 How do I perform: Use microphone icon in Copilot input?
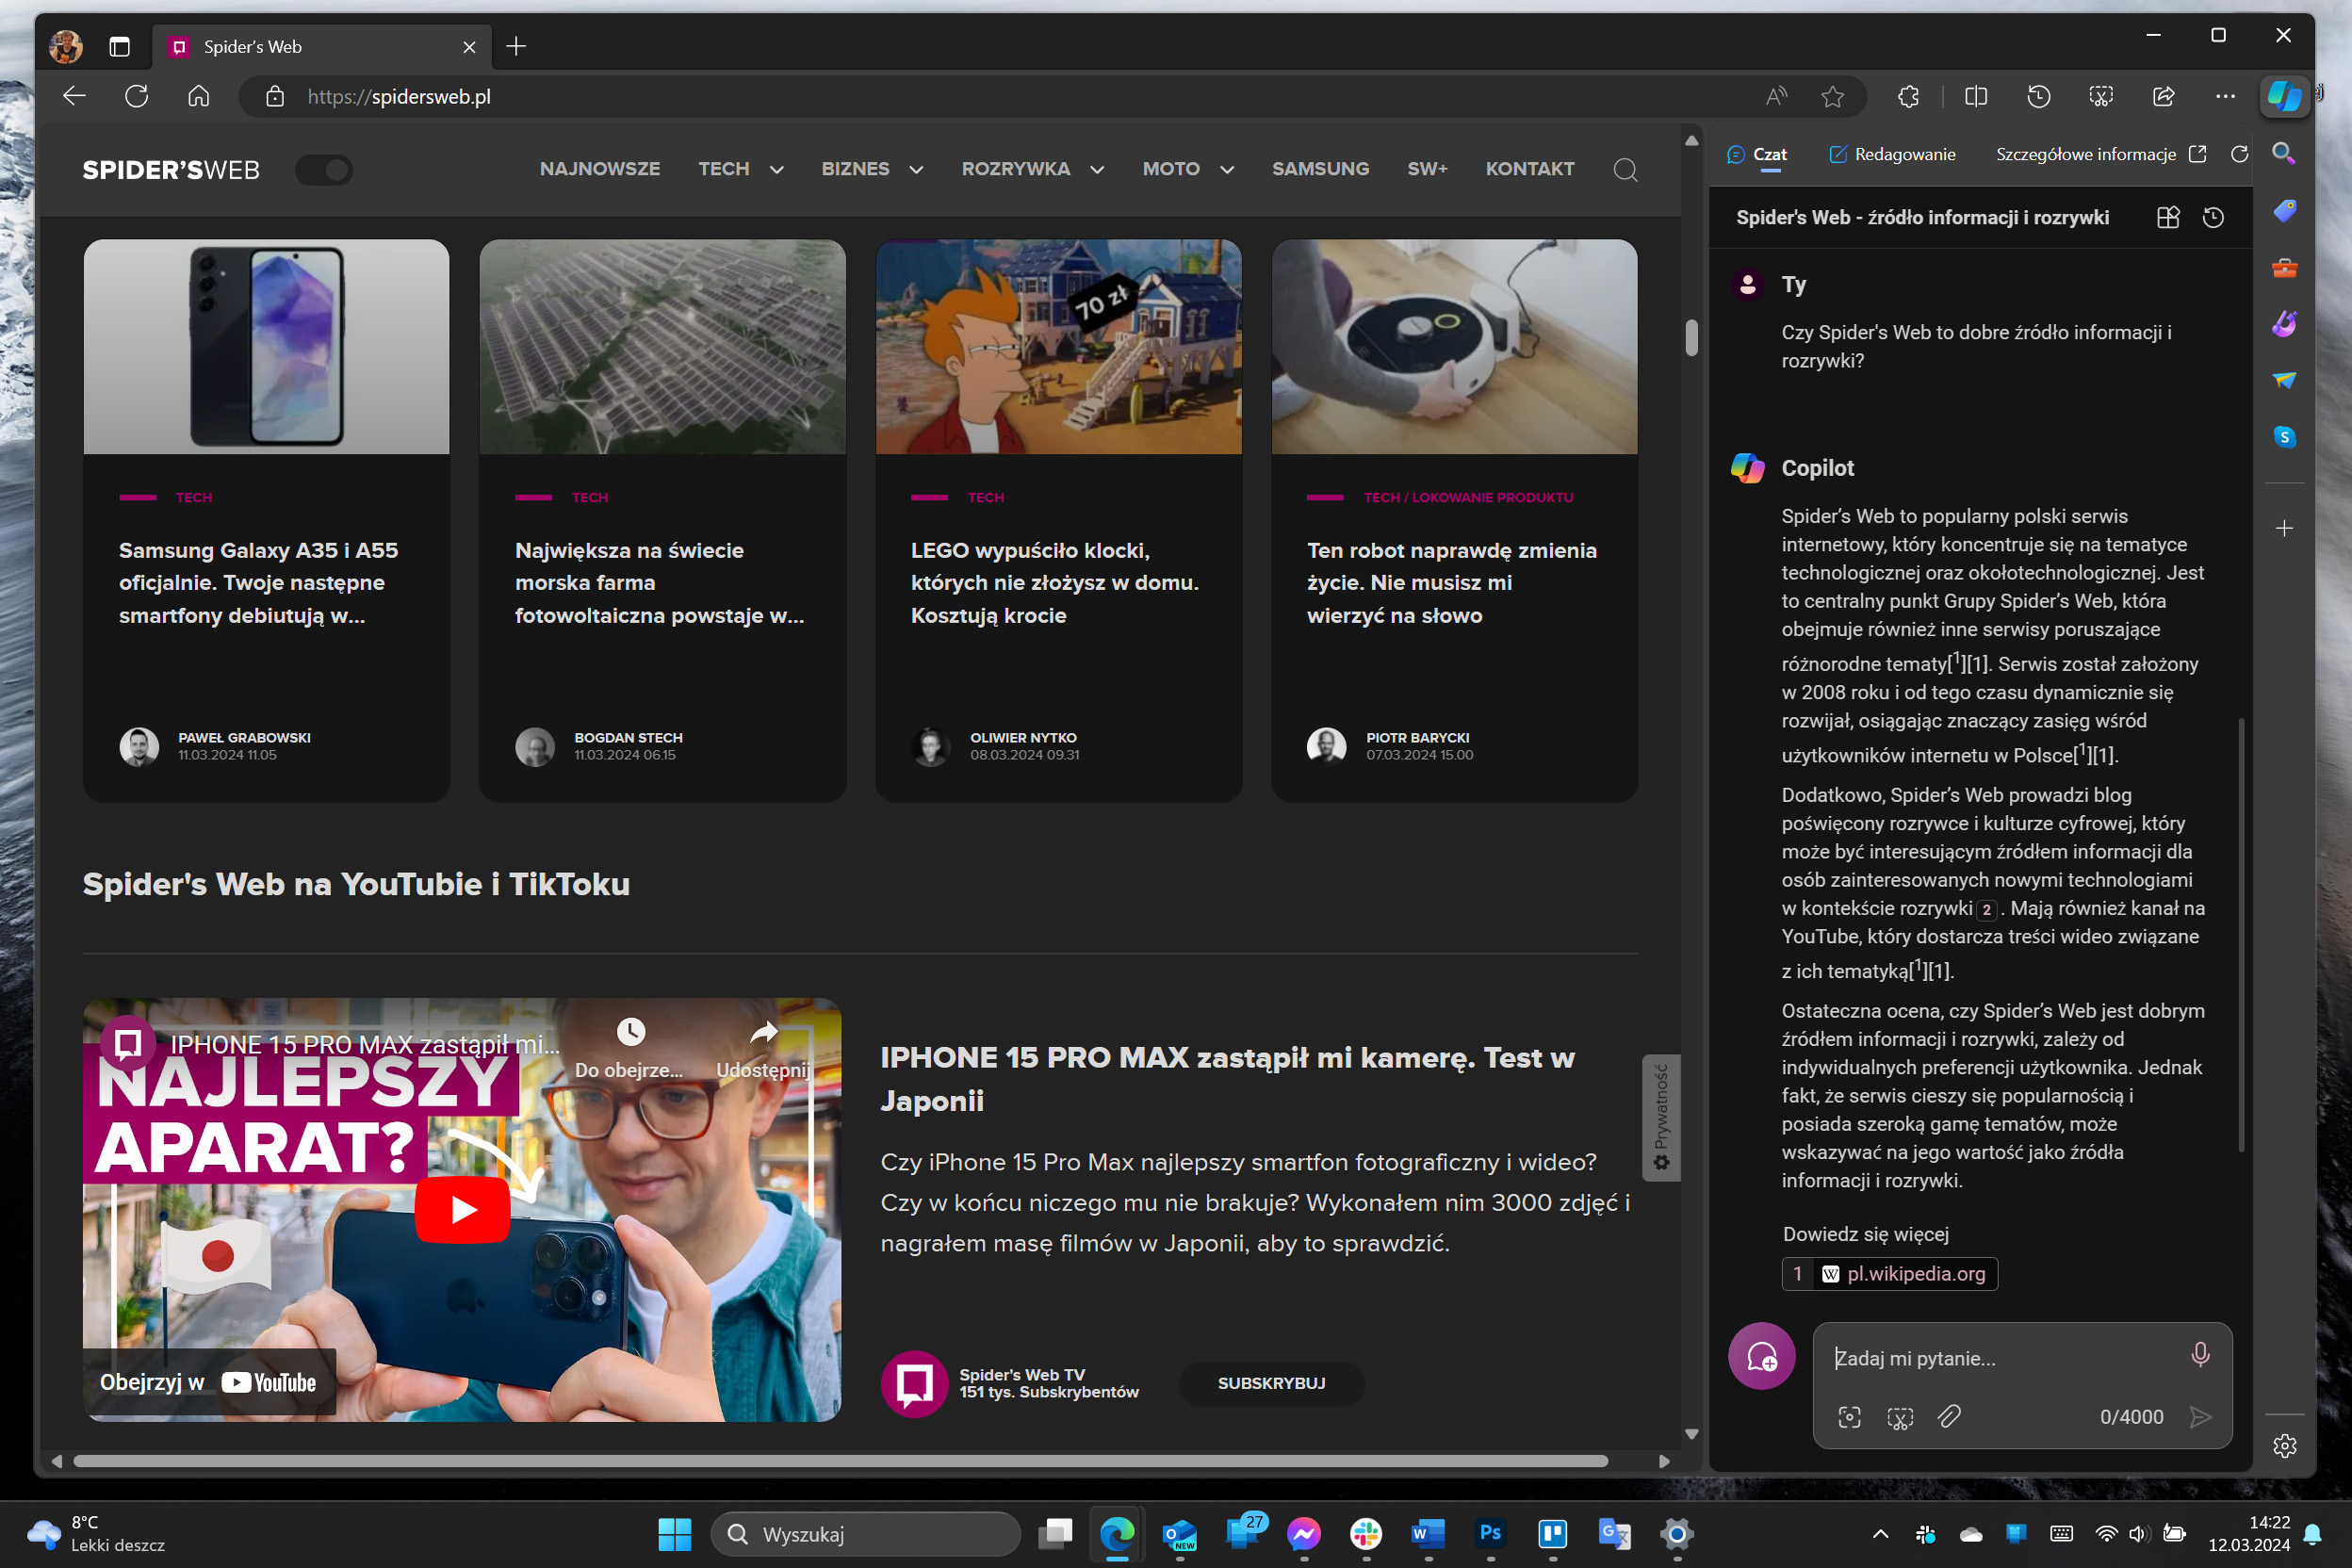tap(2199, 1355)
